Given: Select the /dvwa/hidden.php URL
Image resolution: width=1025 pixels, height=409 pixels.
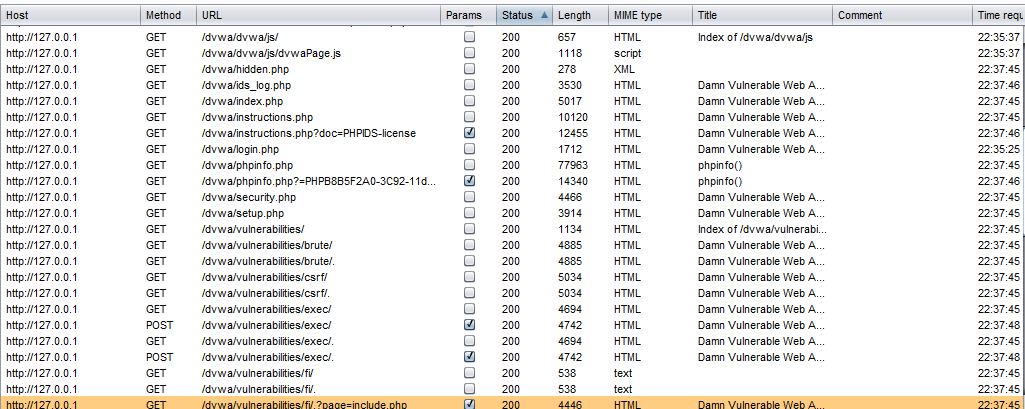Looking at the screenshot, I should (245, 69).
